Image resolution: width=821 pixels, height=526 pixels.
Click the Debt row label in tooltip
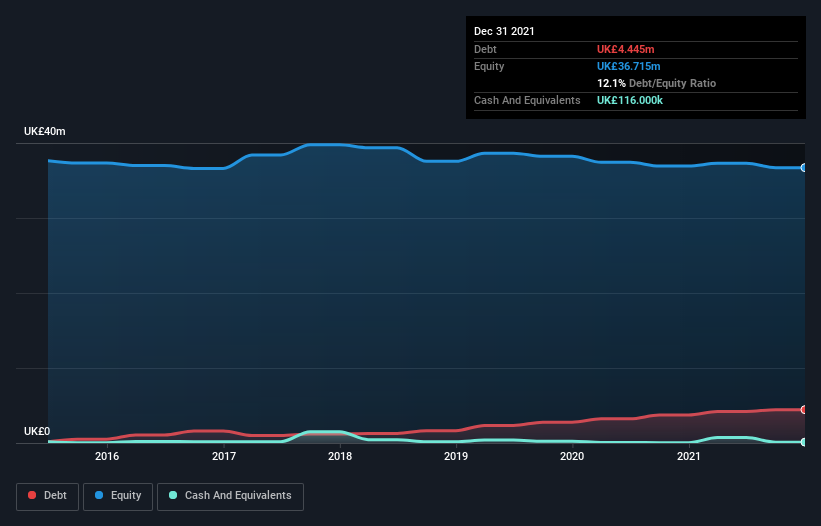[485, 49]
